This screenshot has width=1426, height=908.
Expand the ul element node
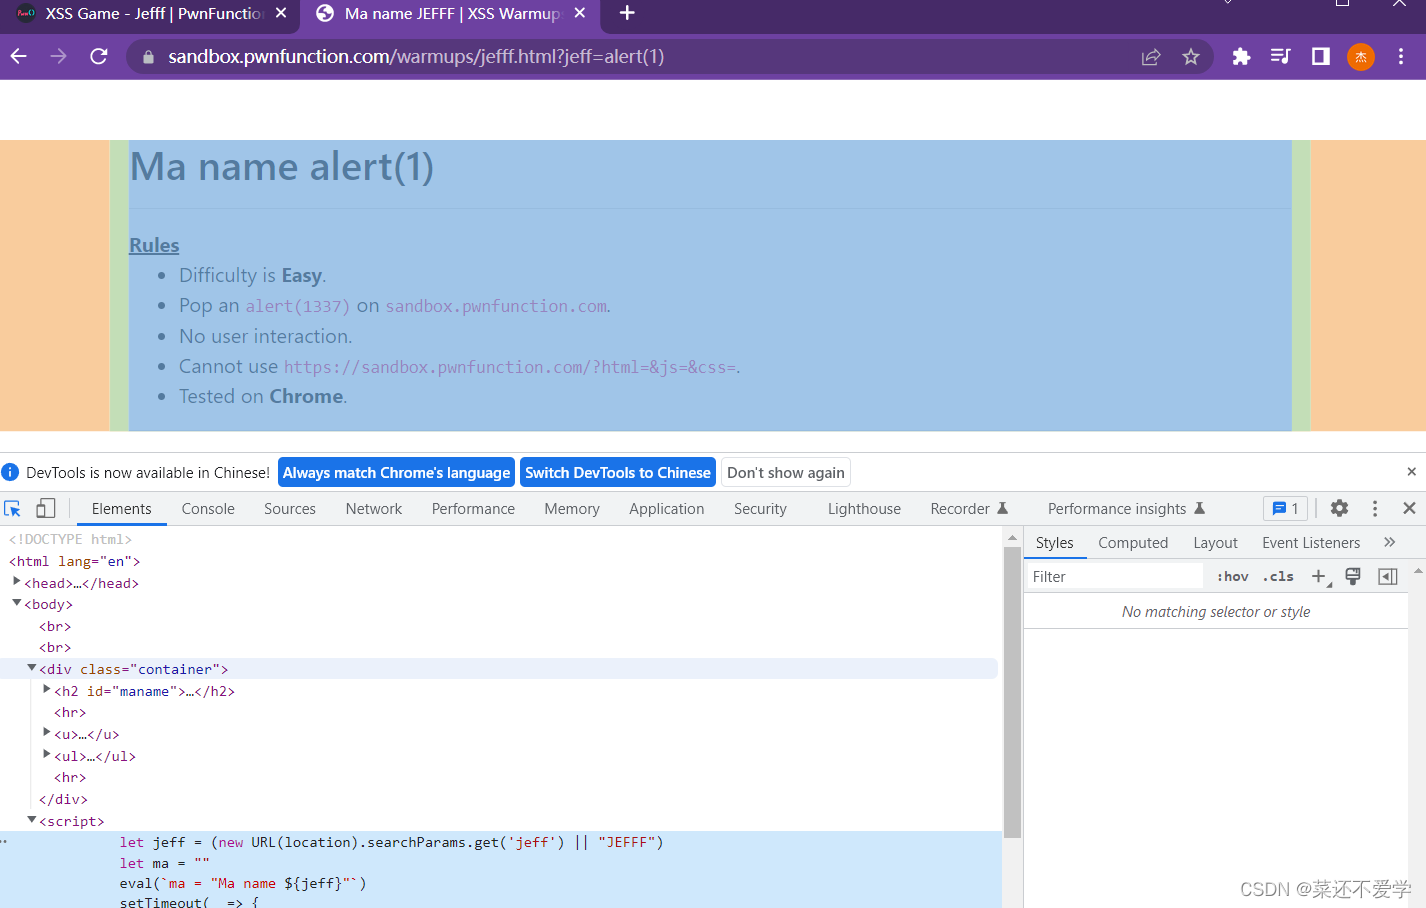[47, 755]
